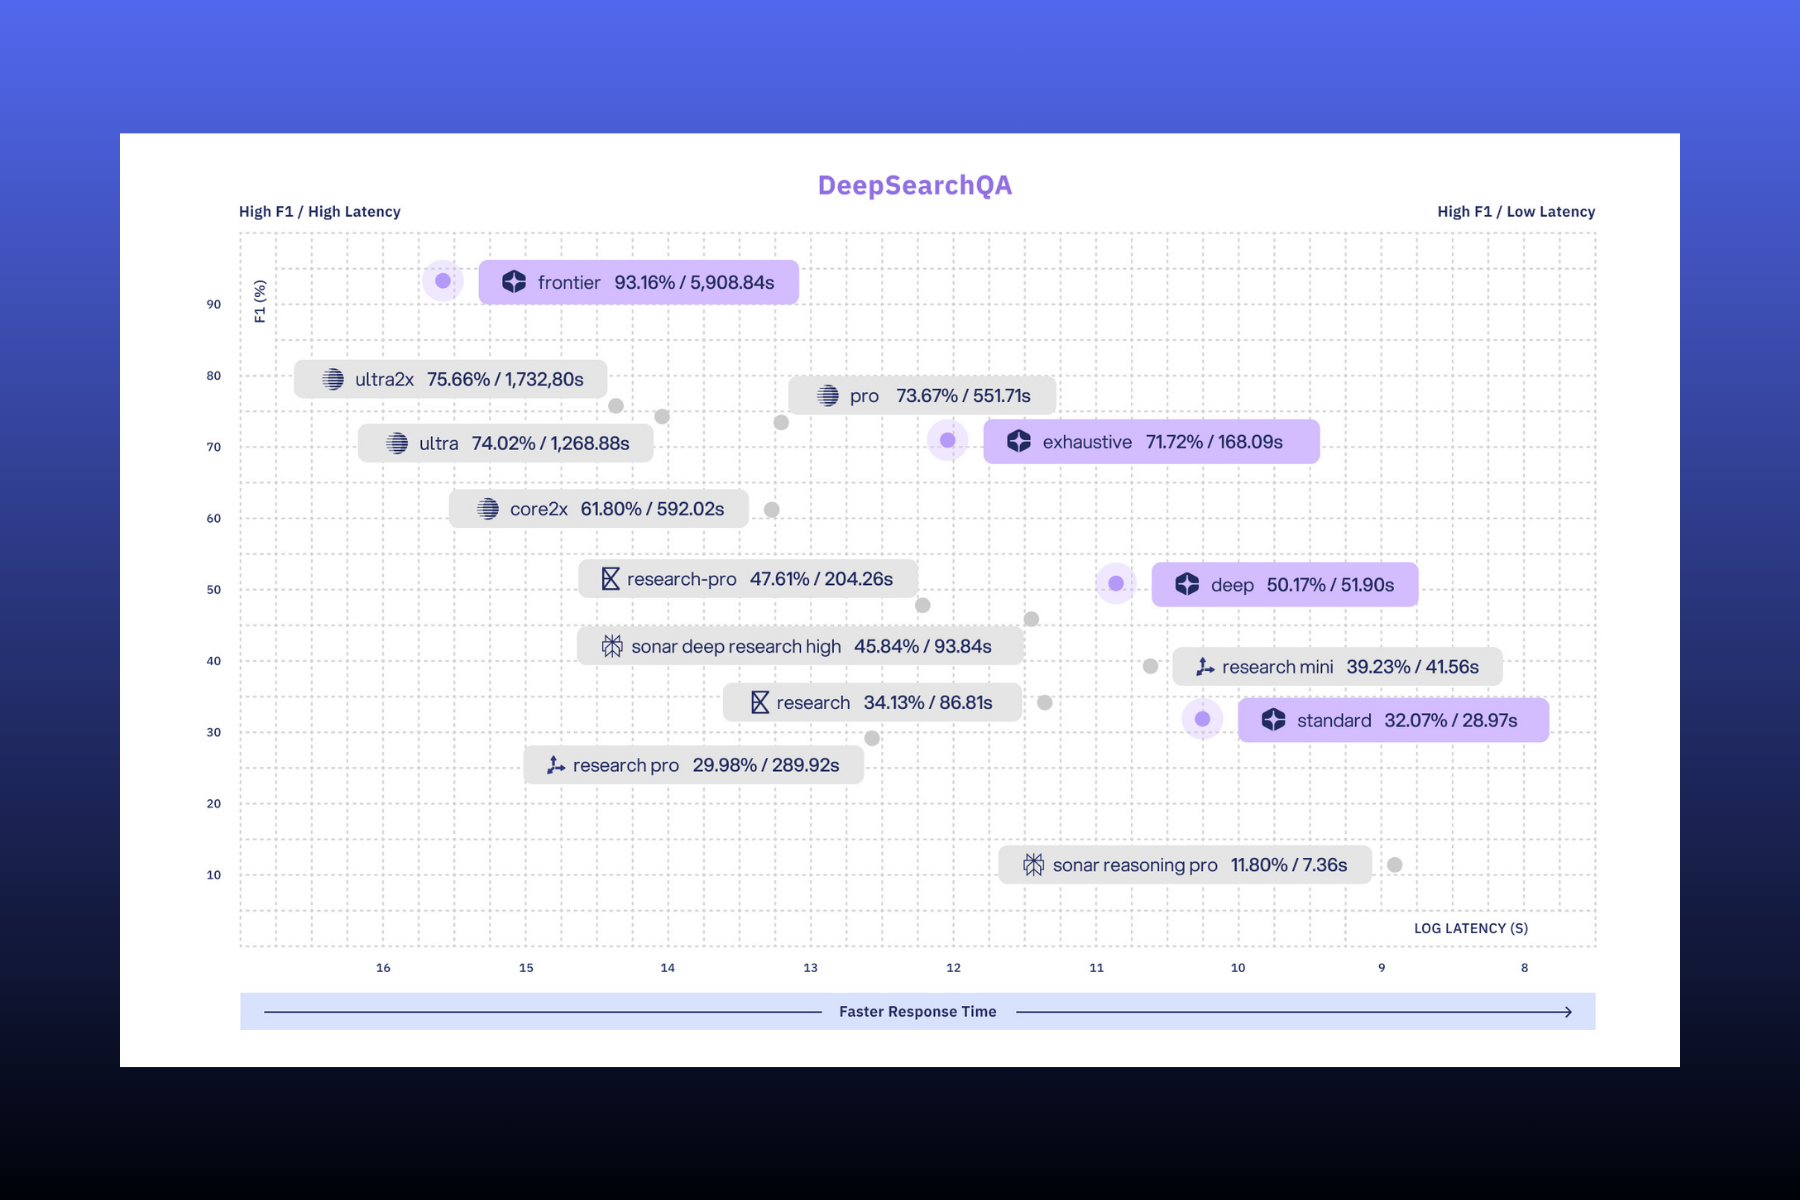Click the '11.80% / 7.36s' sonar reasoning value
Image resolution: width=1800 pixels, height=1200 pixels.
click(x=1289, y=865)
